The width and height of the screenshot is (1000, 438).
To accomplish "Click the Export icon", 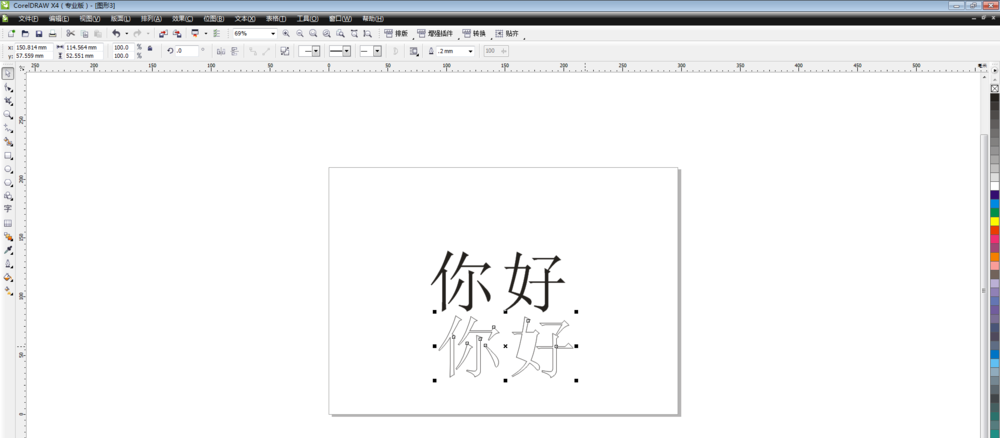I will pyautogui.click(x=177, y=33).
